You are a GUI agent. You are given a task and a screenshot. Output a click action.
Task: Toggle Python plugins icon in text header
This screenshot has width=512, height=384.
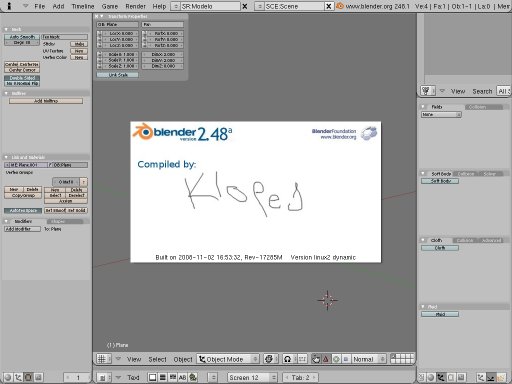pyautogui.click(x=193, y=377)
